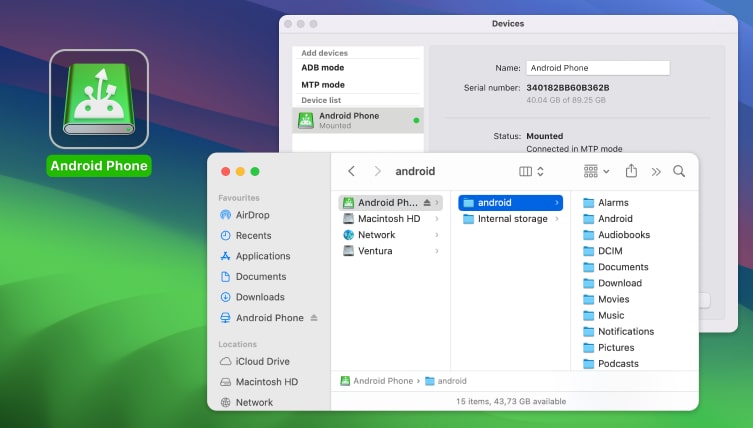Viewport: 753px width, 428px height.
Task: Click the Android Phone drive icon on desktop
Action: click(99, 99)
